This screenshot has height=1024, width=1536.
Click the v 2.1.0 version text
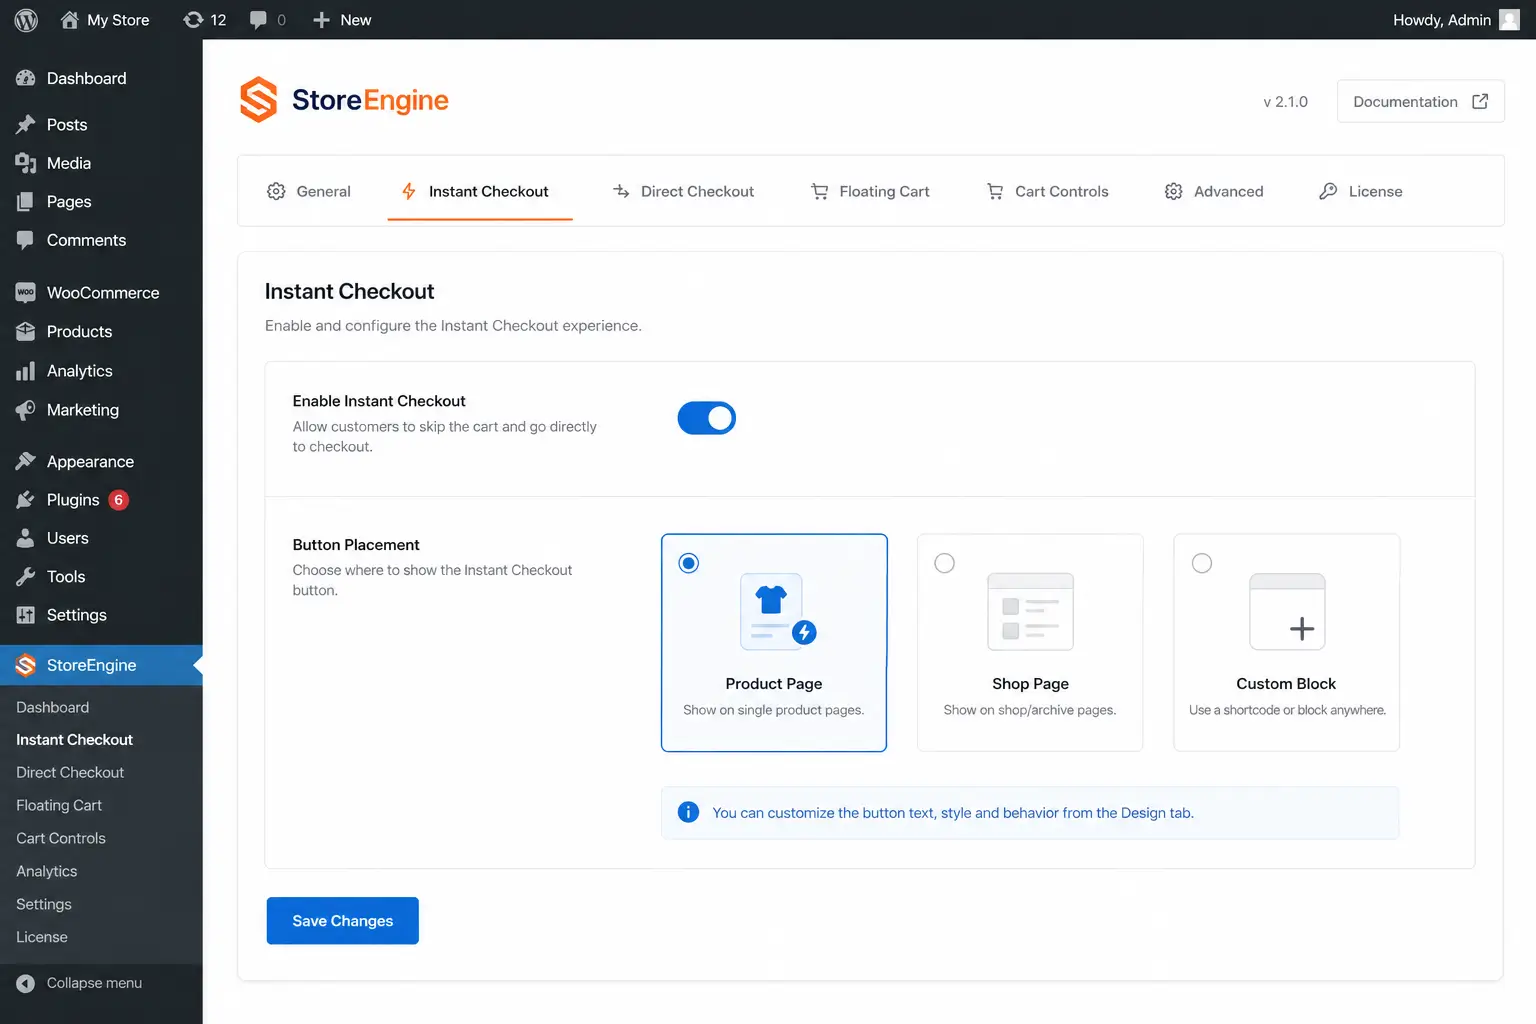pos(1285,102)
